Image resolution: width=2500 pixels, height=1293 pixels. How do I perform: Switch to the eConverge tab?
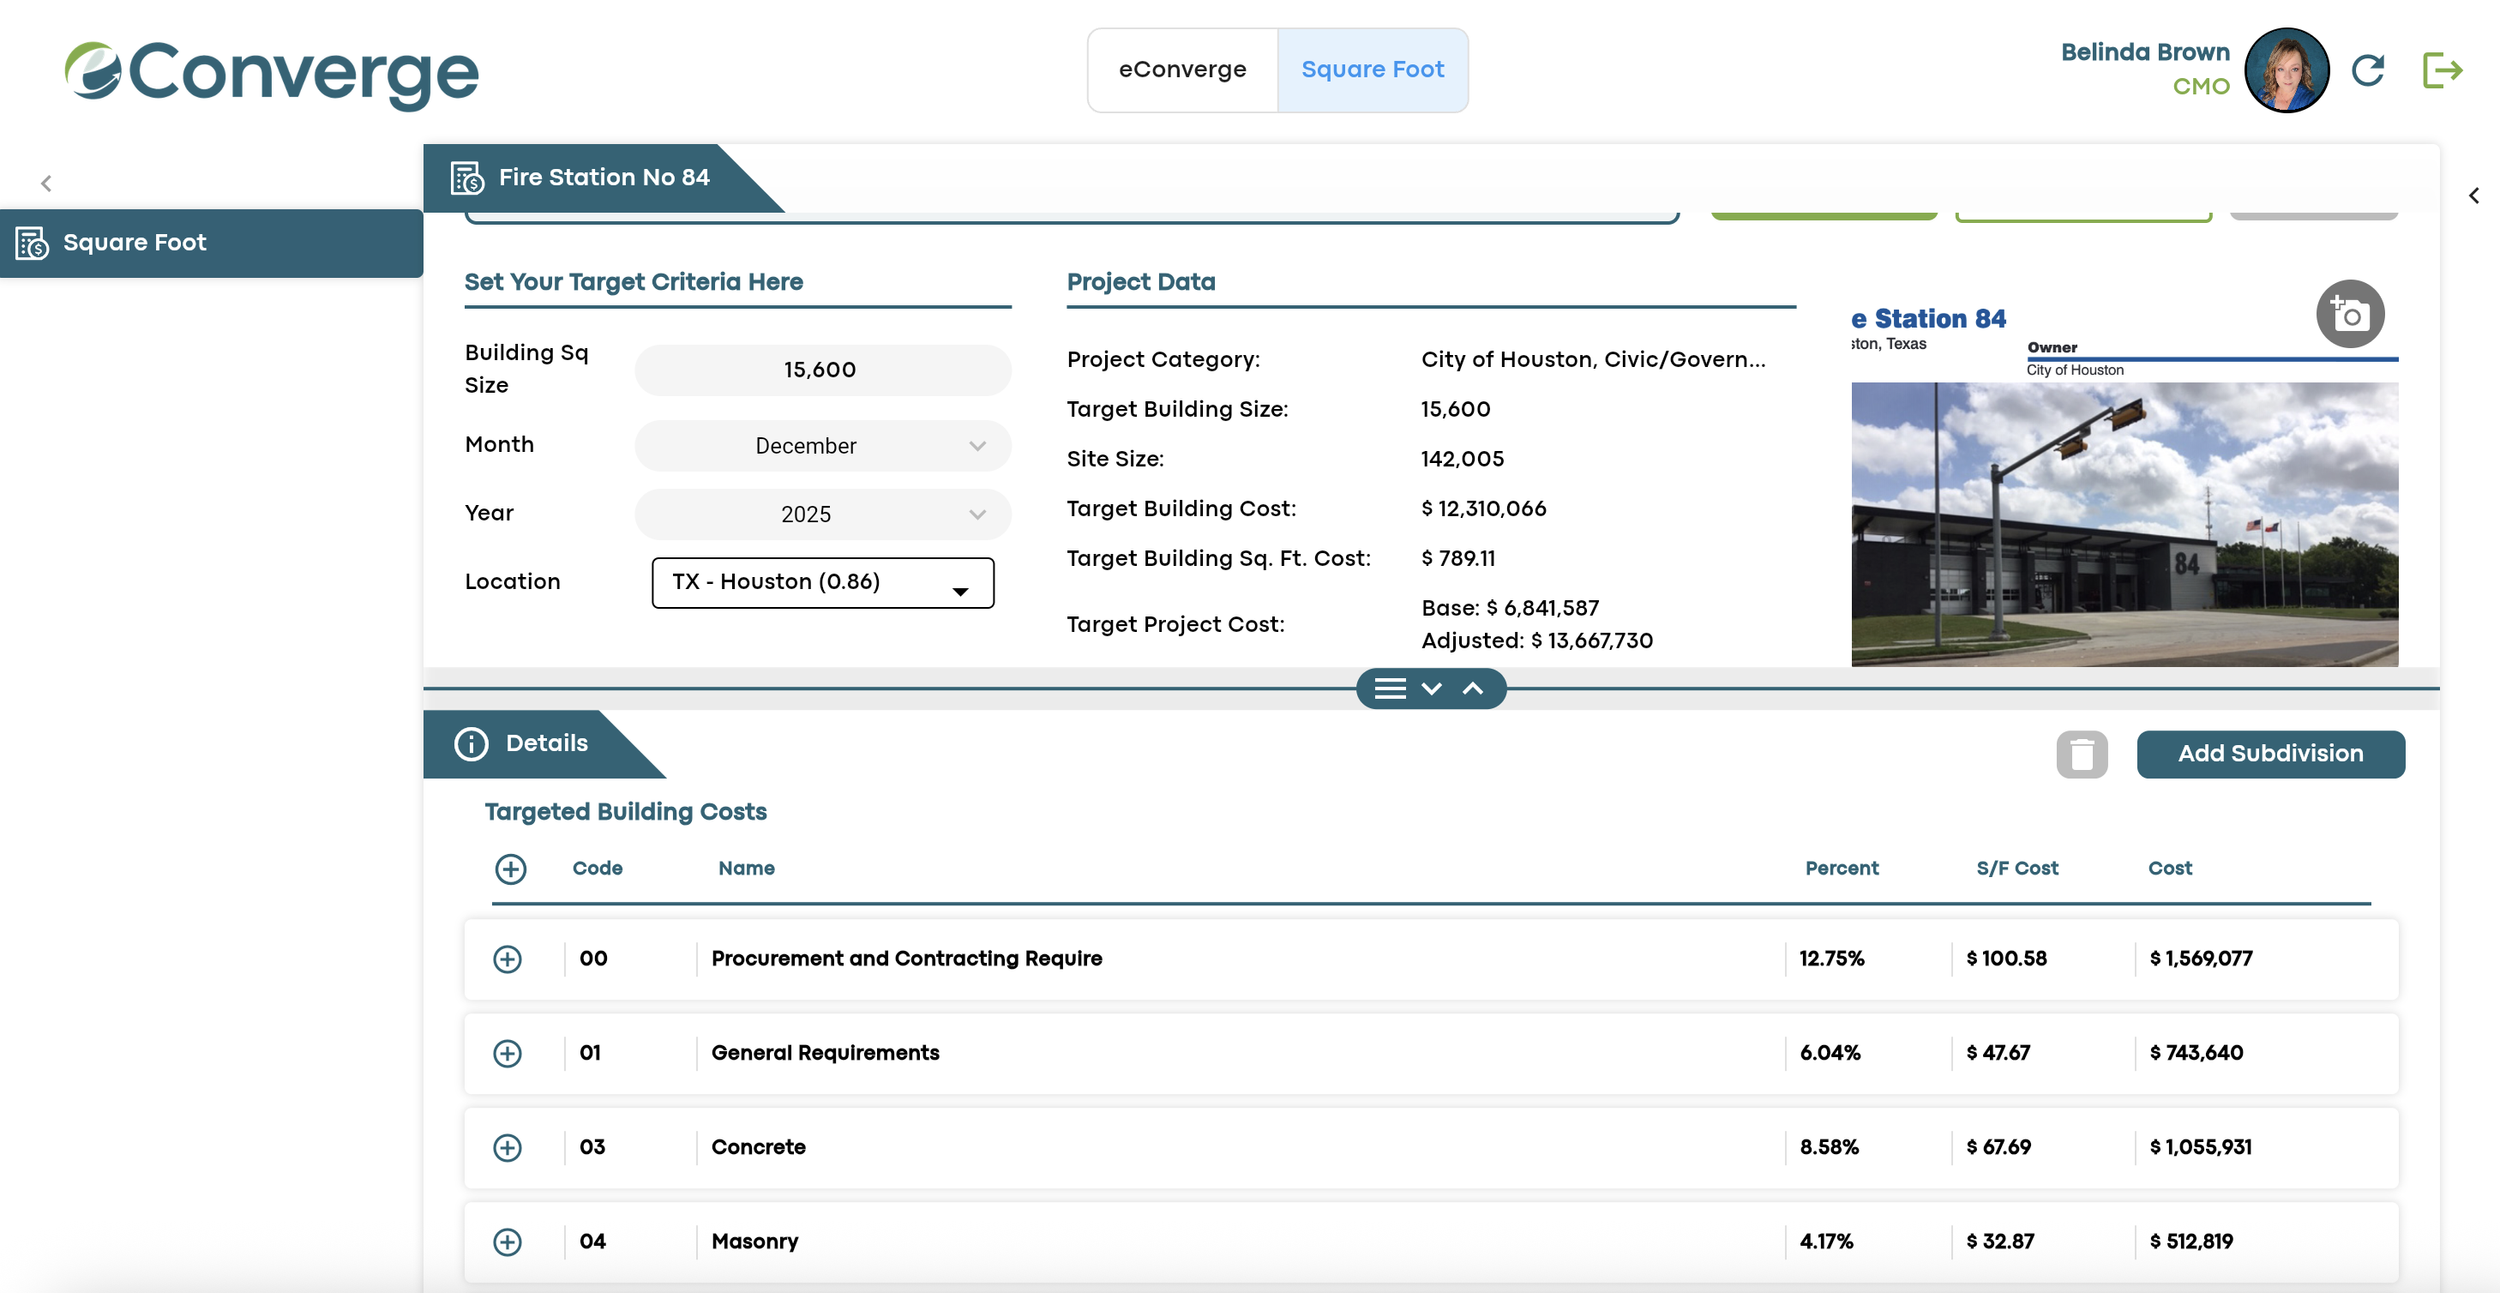pos(1182,70)
